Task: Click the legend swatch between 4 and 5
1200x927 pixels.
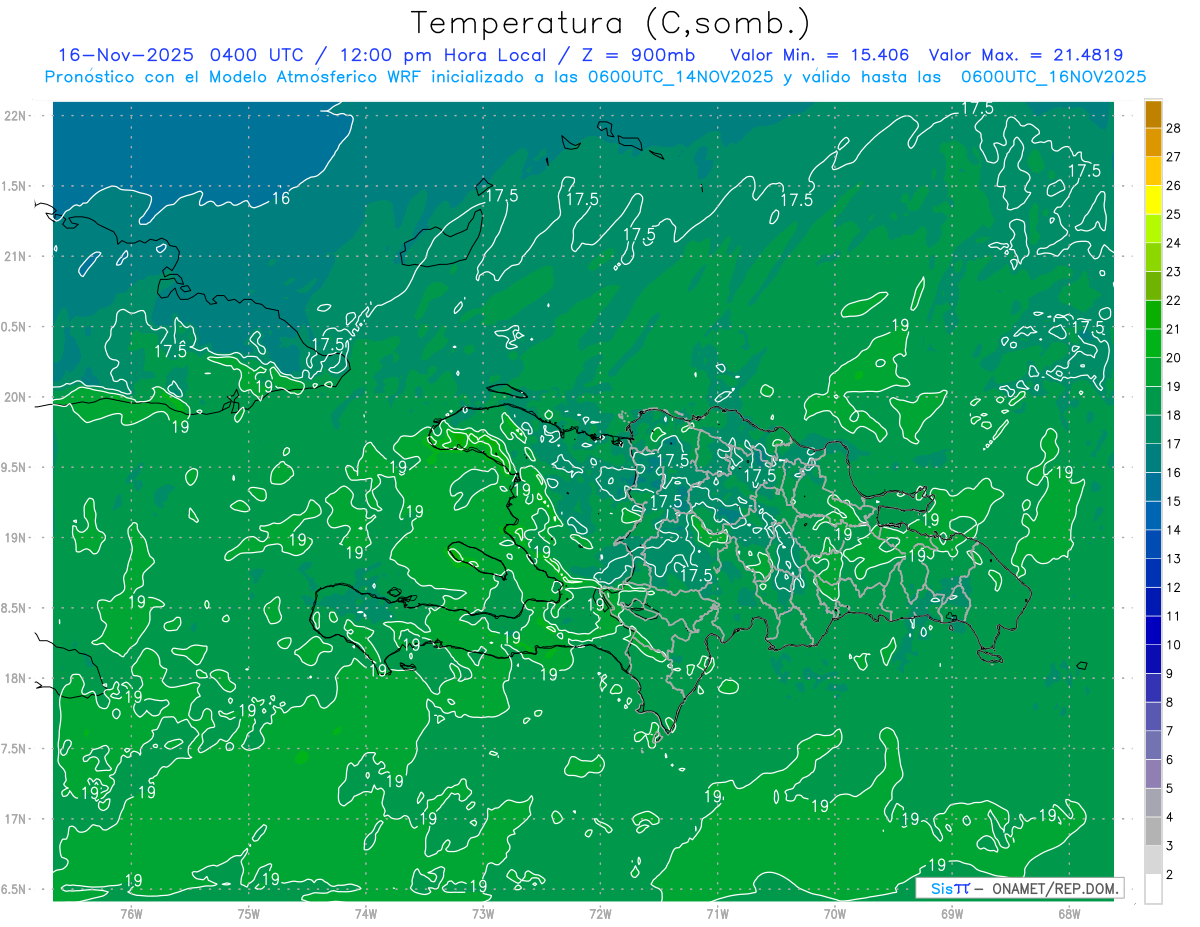Action: (x=1153, y=802)
